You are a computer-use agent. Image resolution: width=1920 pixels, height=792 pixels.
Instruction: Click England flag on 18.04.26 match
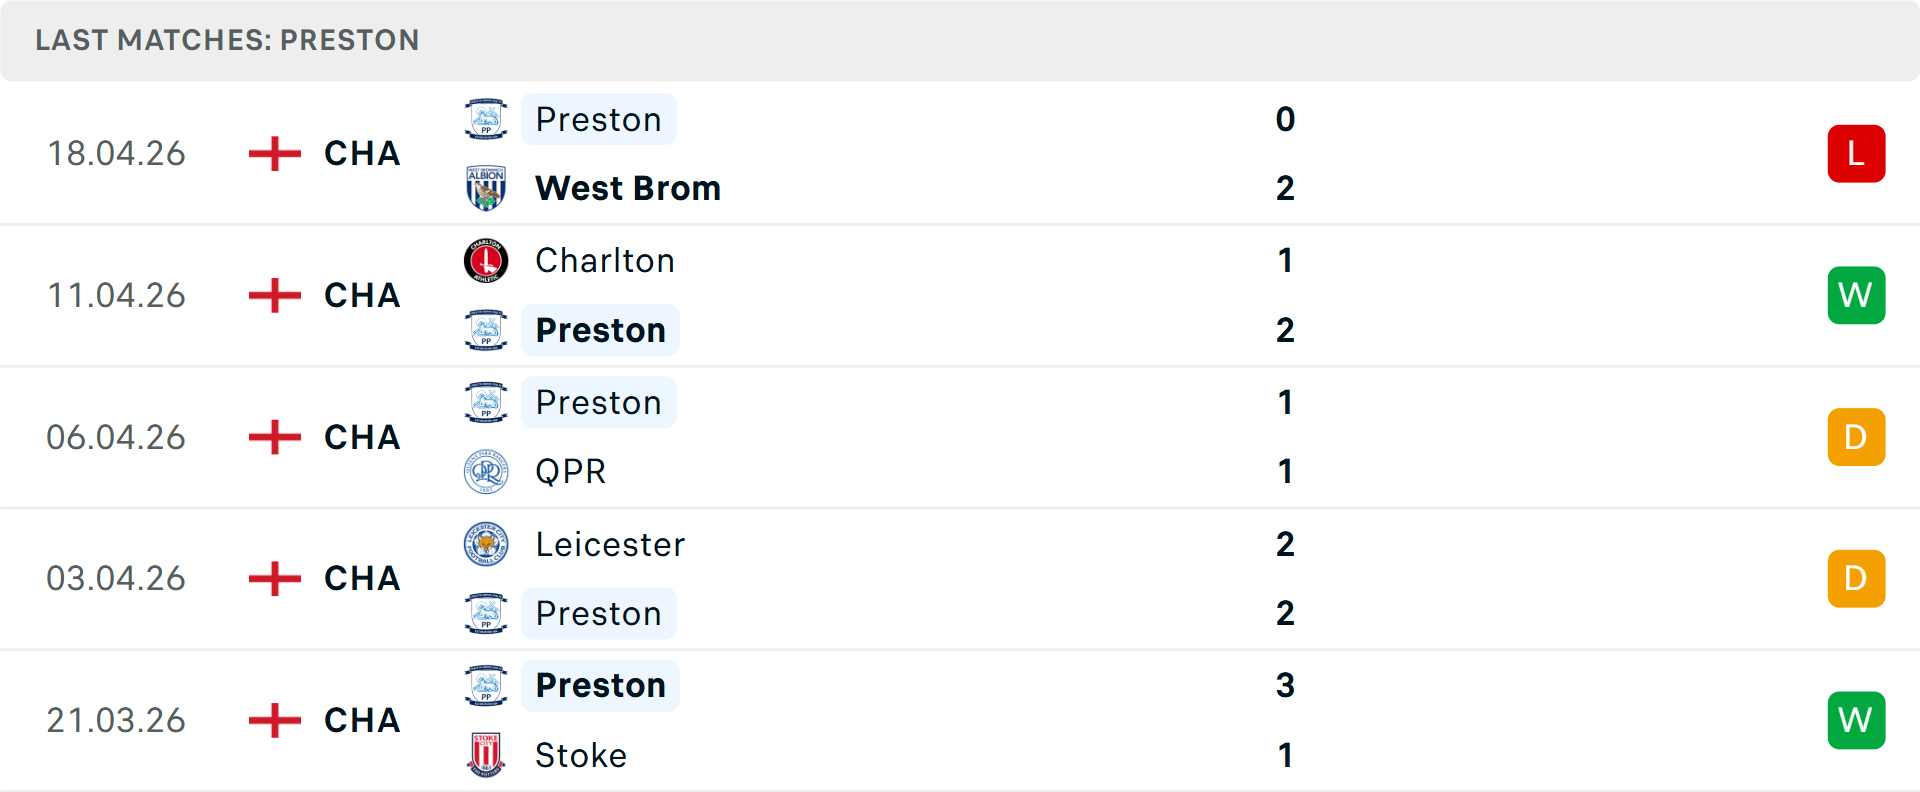pyautogui.click(x=275, y=154)
